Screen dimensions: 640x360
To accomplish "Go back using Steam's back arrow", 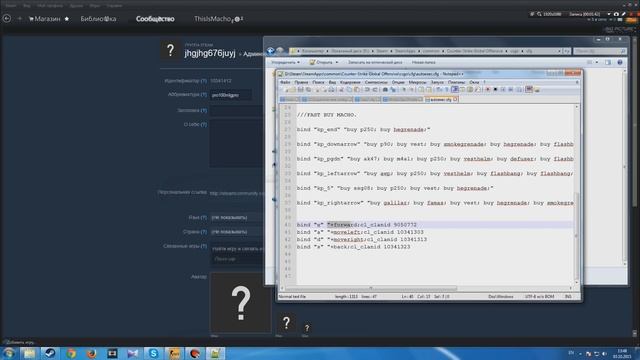I will (x=7, y=18).
